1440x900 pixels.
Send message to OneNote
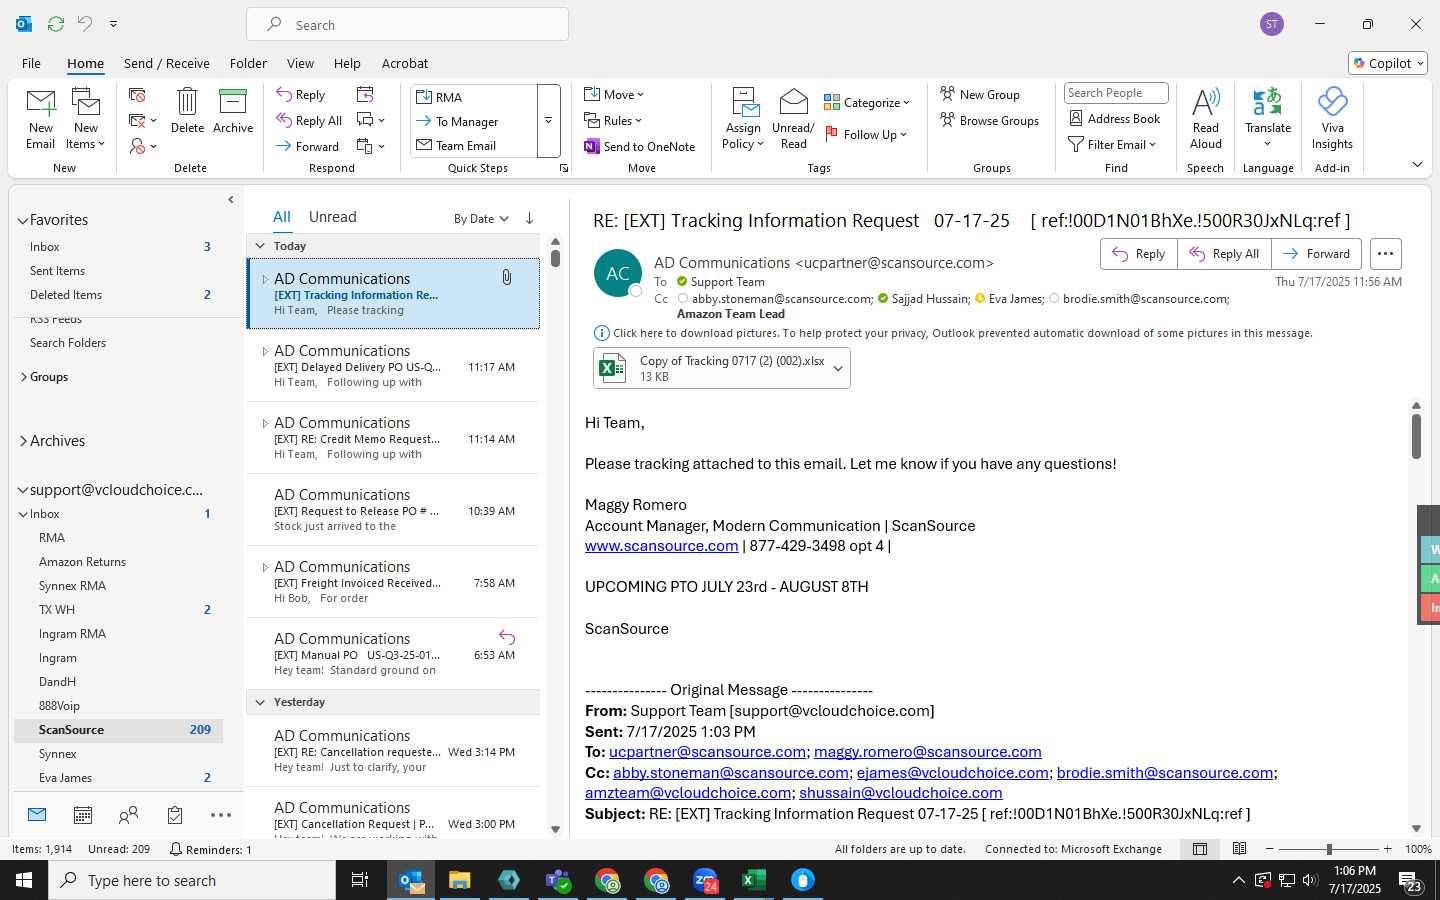[639, 146]
